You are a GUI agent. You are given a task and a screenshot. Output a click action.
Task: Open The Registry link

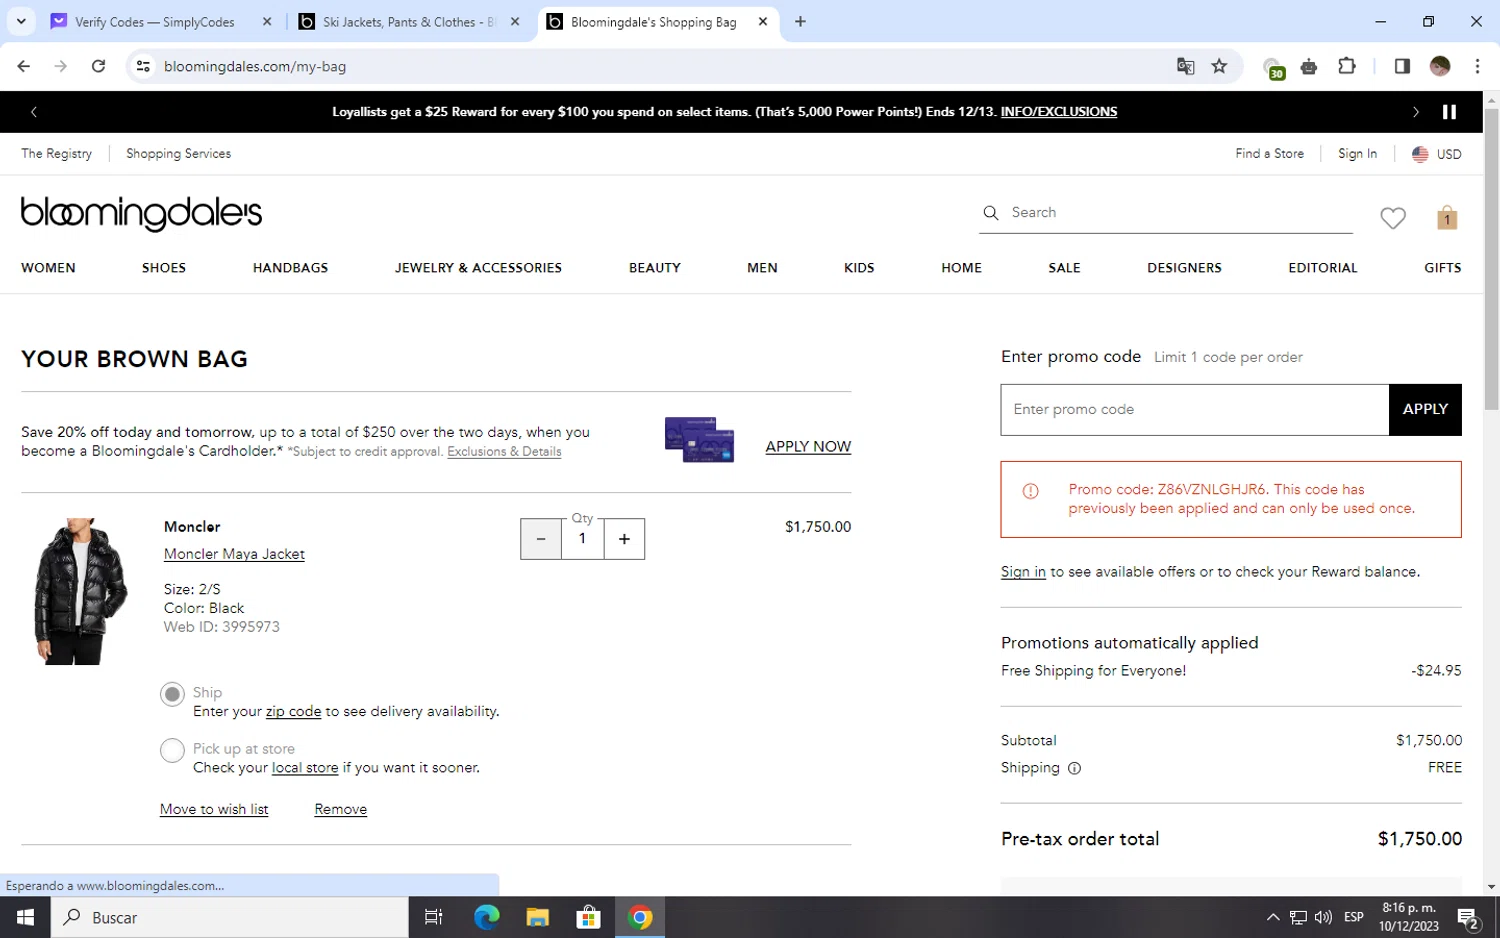(x=56, y=154)
